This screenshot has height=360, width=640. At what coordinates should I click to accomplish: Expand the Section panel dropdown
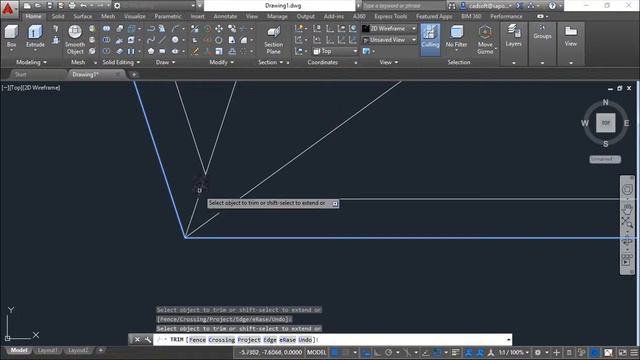click(271, 62)
